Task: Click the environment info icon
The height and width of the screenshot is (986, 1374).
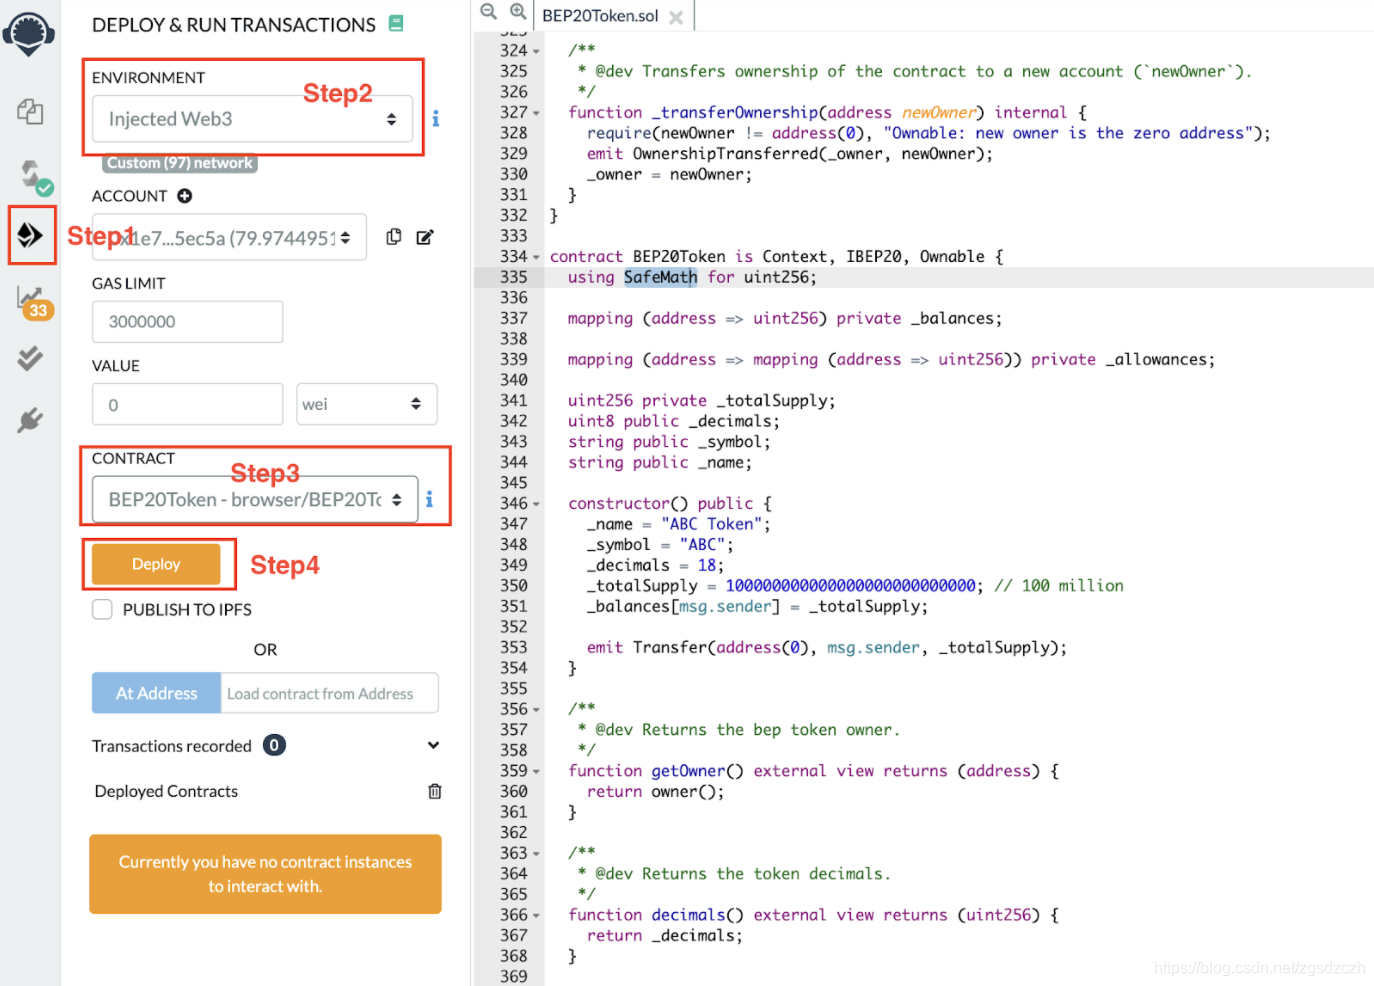Action: (x=435, y=118)
